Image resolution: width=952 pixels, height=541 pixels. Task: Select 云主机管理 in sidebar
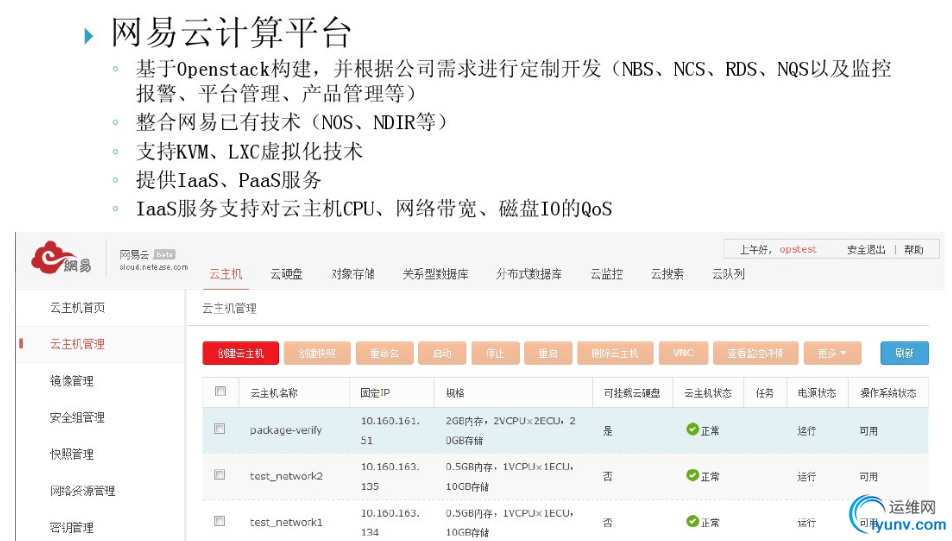coord(77,344)
